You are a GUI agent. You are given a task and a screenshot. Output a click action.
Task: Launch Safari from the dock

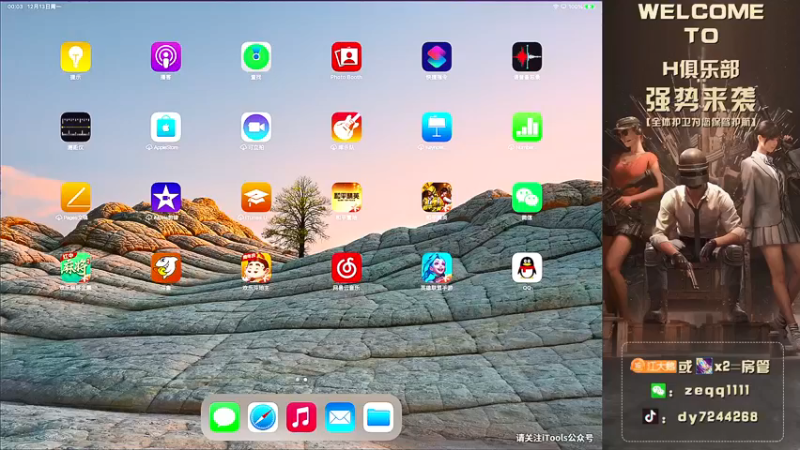coord(263,417)
